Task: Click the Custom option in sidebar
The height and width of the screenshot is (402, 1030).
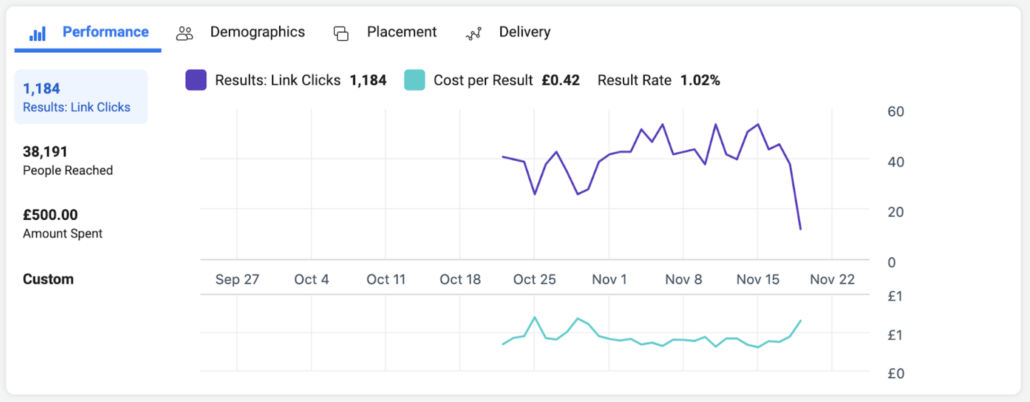Action: coord(48,279)
